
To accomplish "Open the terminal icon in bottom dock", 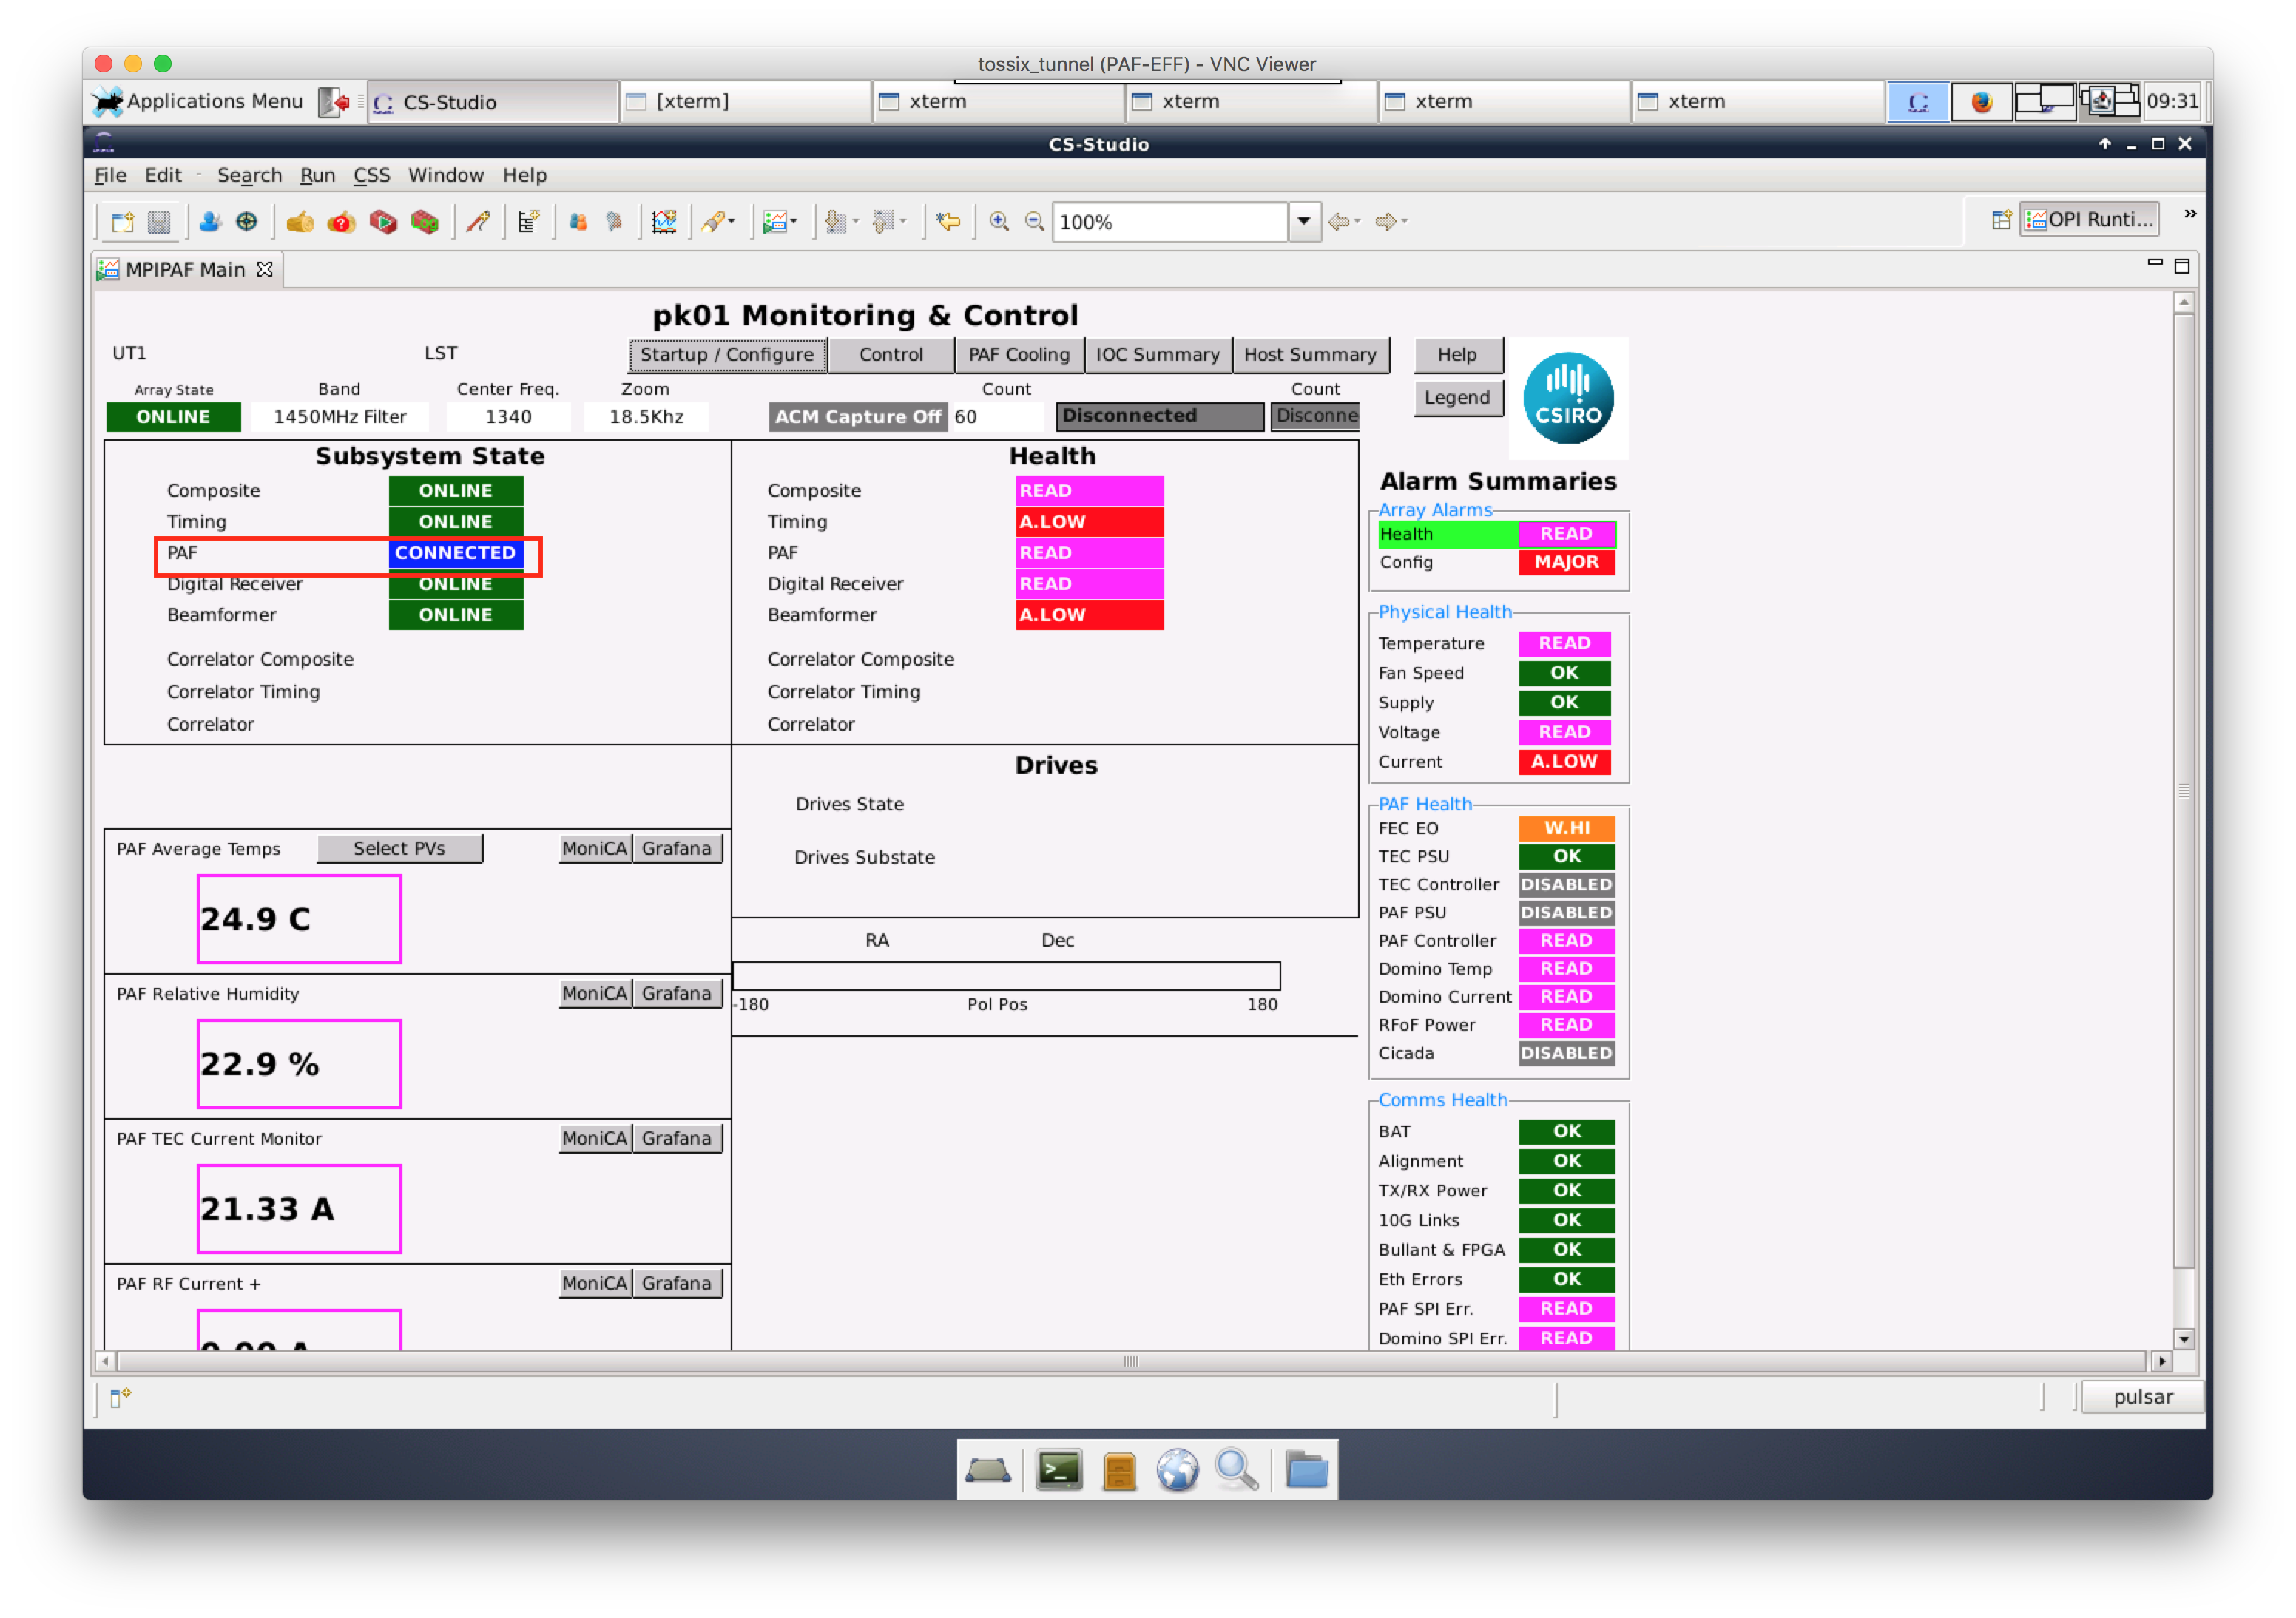I will click(1059, 1470).
